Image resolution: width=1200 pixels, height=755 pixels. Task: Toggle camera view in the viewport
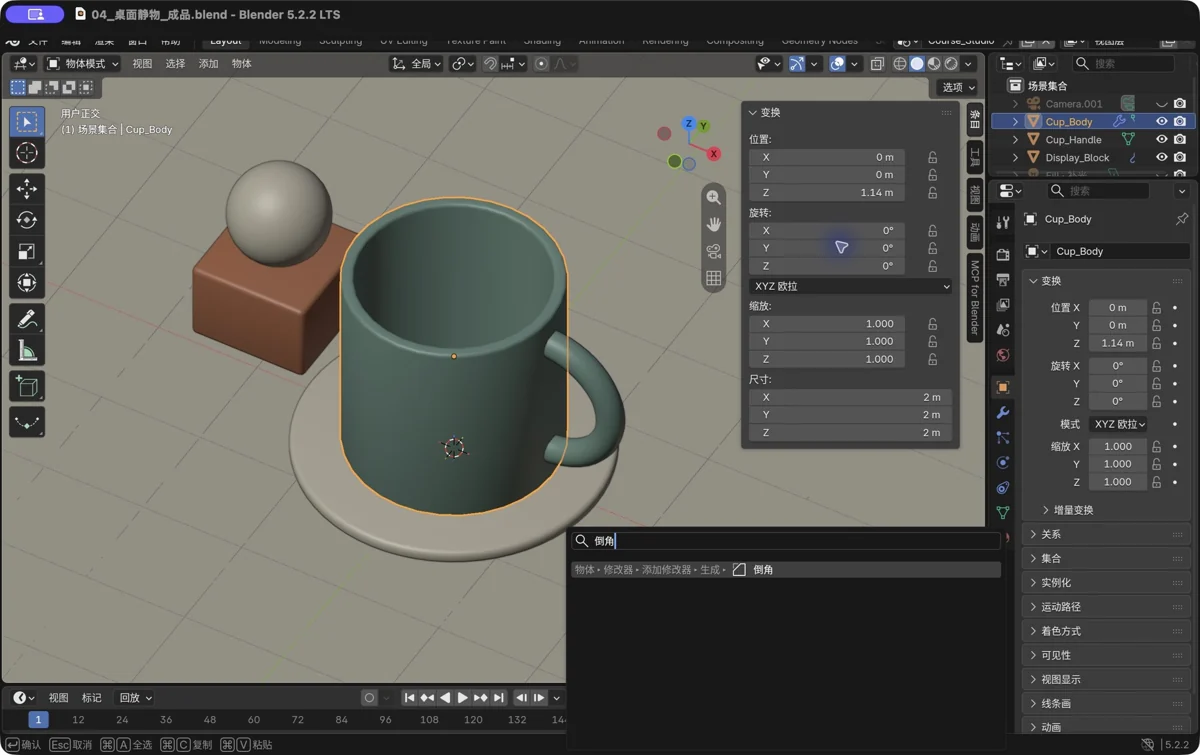pyautogui.click(x=713, y=252)
